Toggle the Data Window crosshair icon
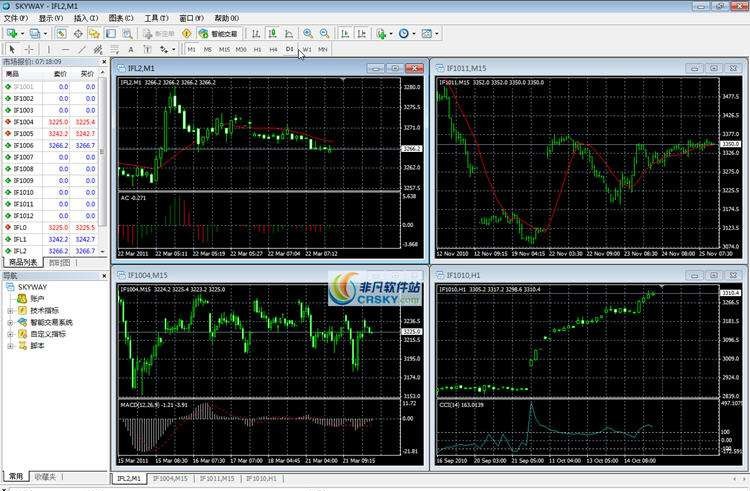750x491 pixels. (x=78, y=33)
